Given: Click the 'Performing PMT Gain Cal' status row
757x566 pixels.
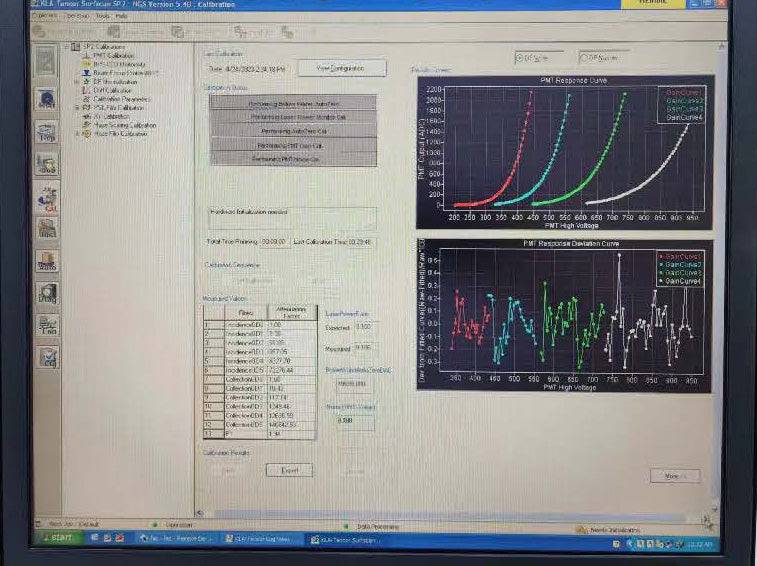Looking at the screenshot, I should pos(293,145).
